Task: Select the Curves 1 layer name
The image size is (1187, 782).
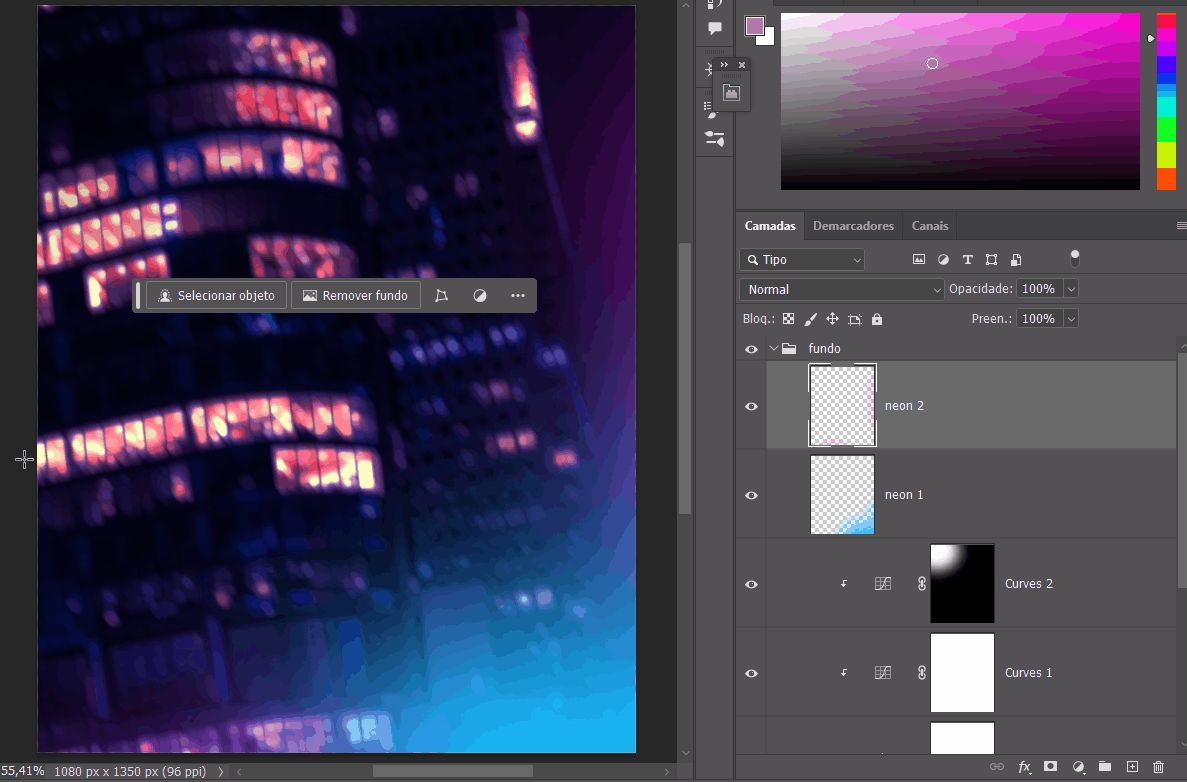Action: pyautogui.click(x=1028, y=672)
